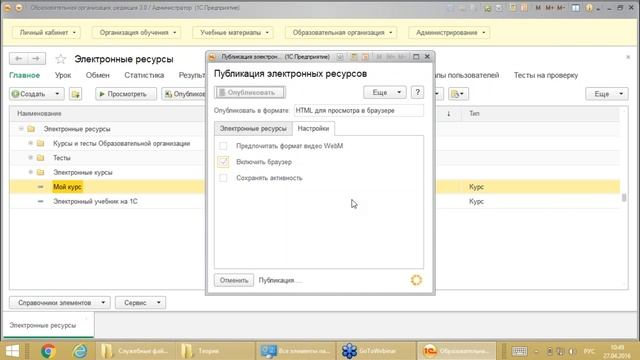The height and width of the screenshot is (360, 640).
Task: Click the M- button in main title bar
Action: 561,8
